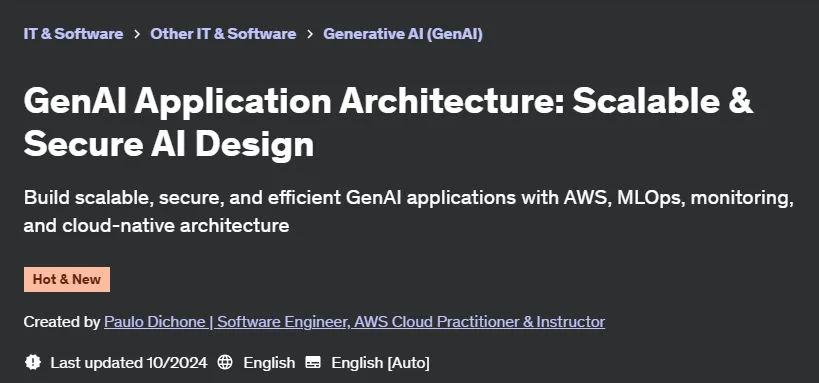This screenshot has height=383, width=819.
Task: Click the first breadcrumb chevron separator
Action: pyautogui.click(x=137, y=34)
